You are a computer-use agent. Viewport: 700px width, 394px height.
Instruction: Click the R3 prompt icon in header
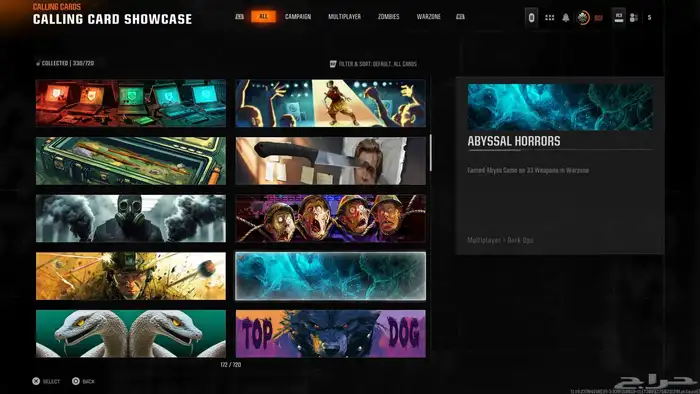pyautogui.click(x=619, y=17)
